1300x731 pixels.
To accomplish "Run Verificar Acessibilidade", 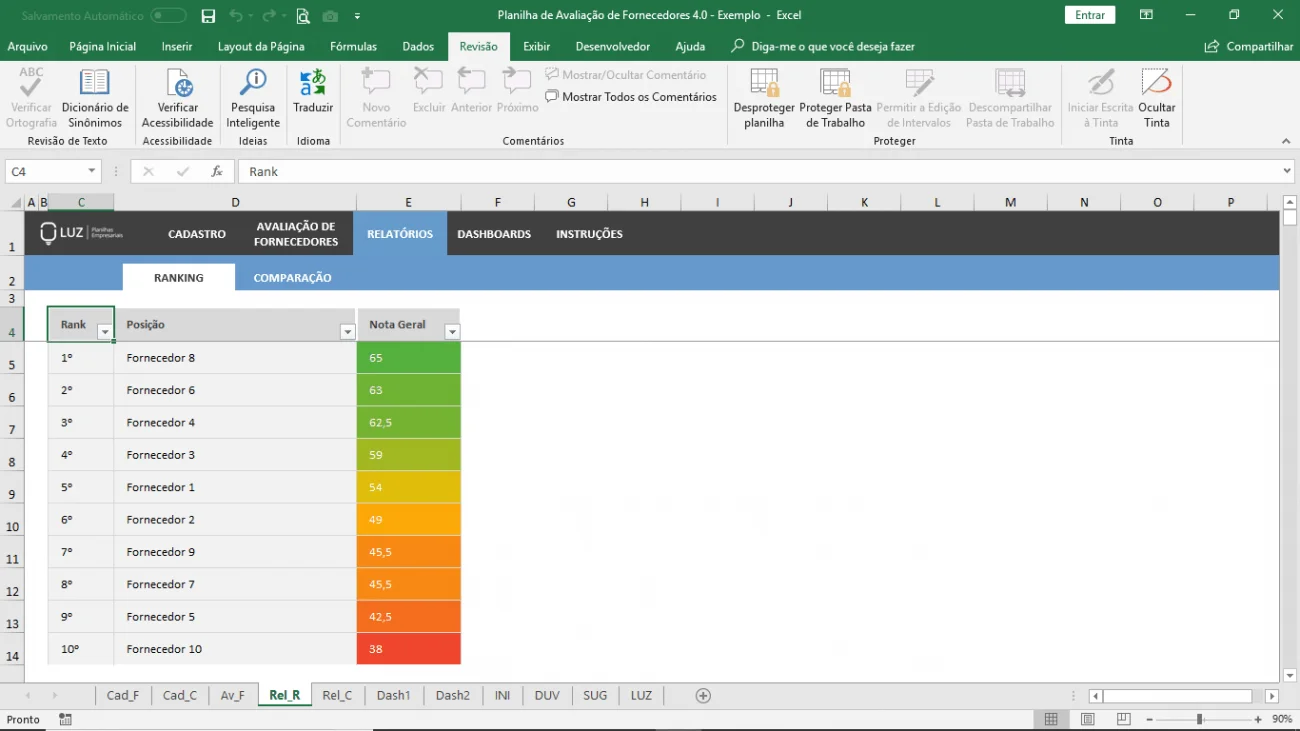I will tap(178, 98).
